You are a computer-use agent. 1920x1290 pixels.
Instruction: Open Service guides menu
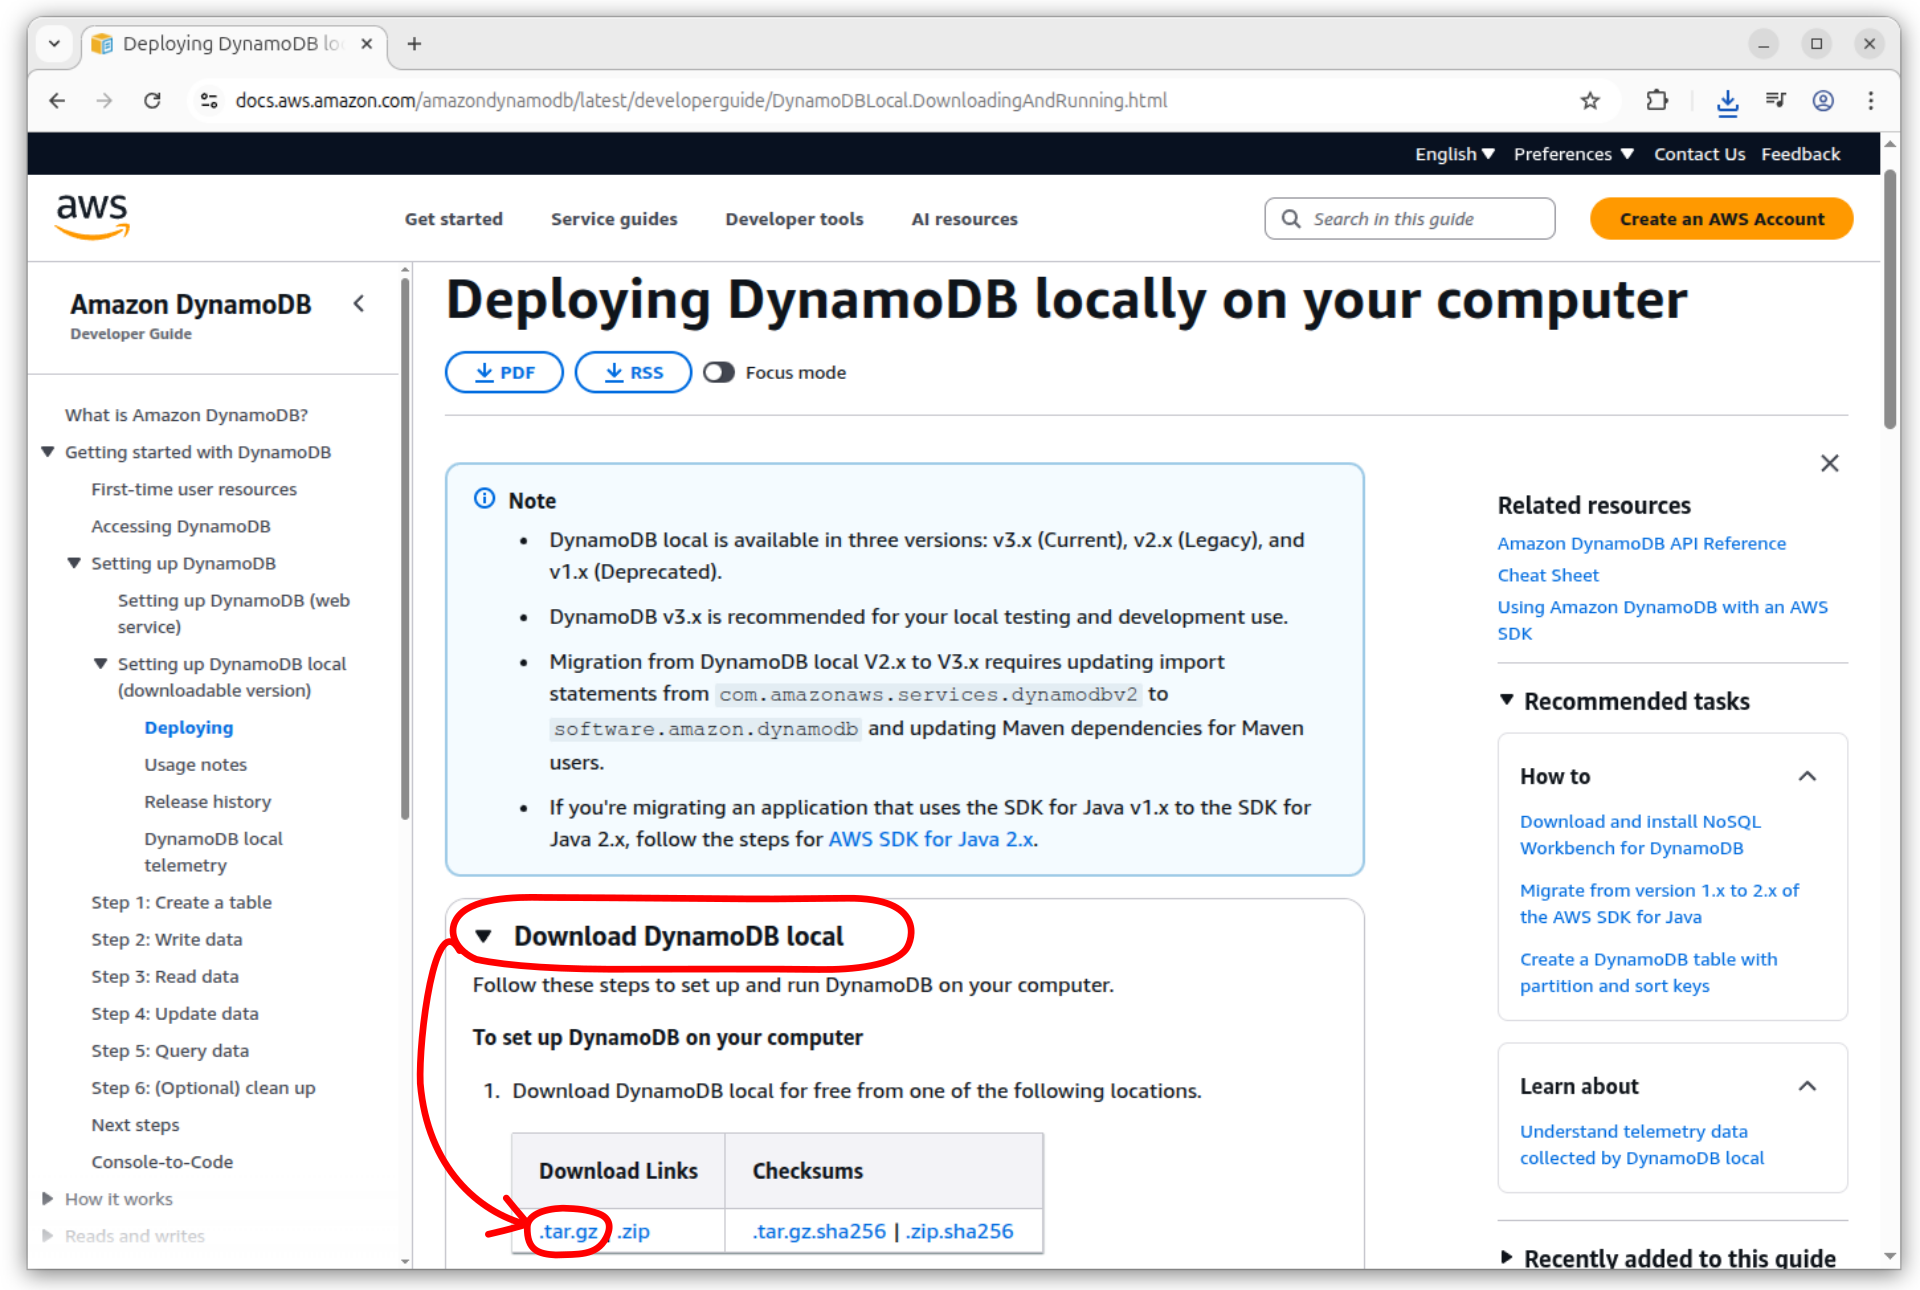point(613,219)
